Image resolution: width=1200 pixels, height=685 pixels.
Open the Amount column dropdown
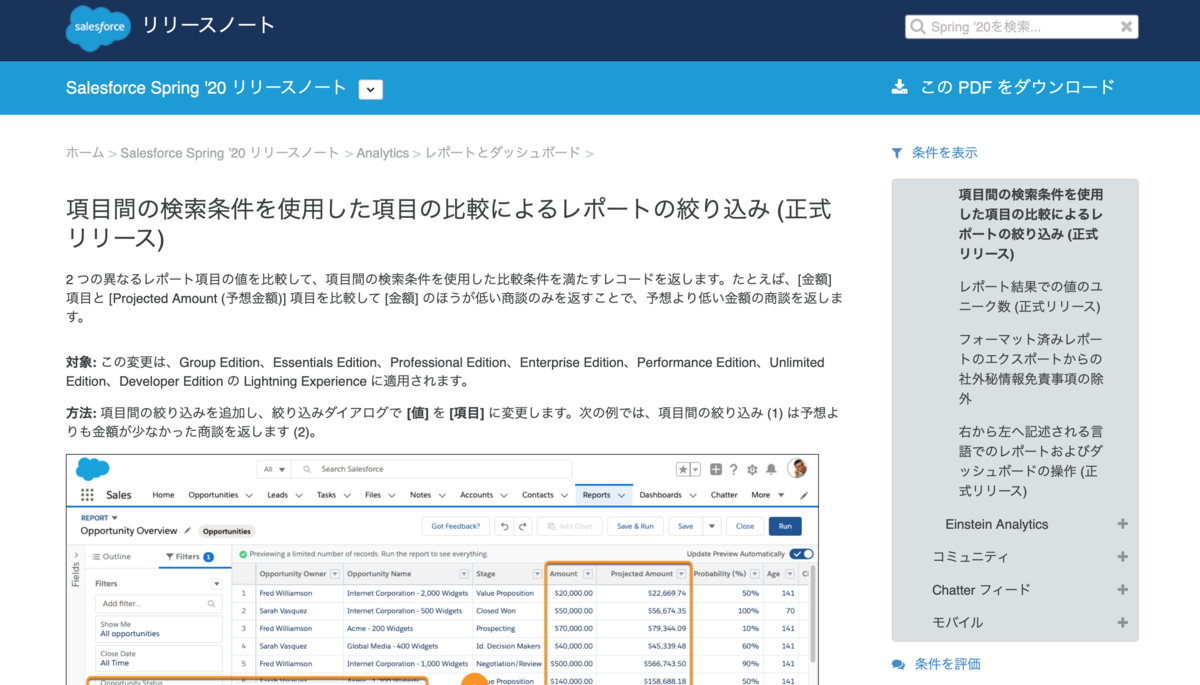tap(588, 574)
